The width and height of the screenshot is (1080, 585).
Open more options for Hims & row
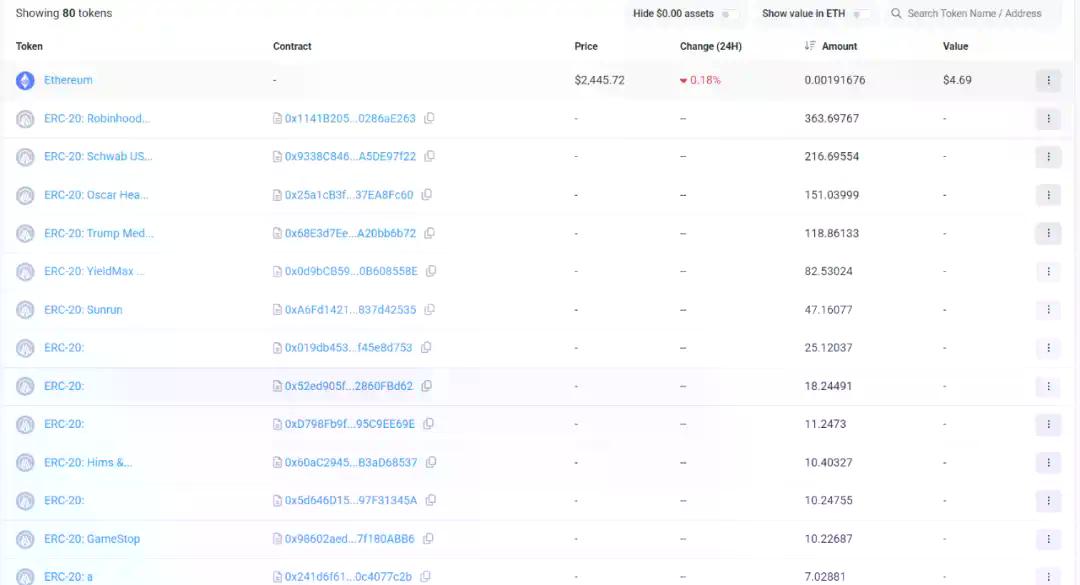(x=1048, y=462)
